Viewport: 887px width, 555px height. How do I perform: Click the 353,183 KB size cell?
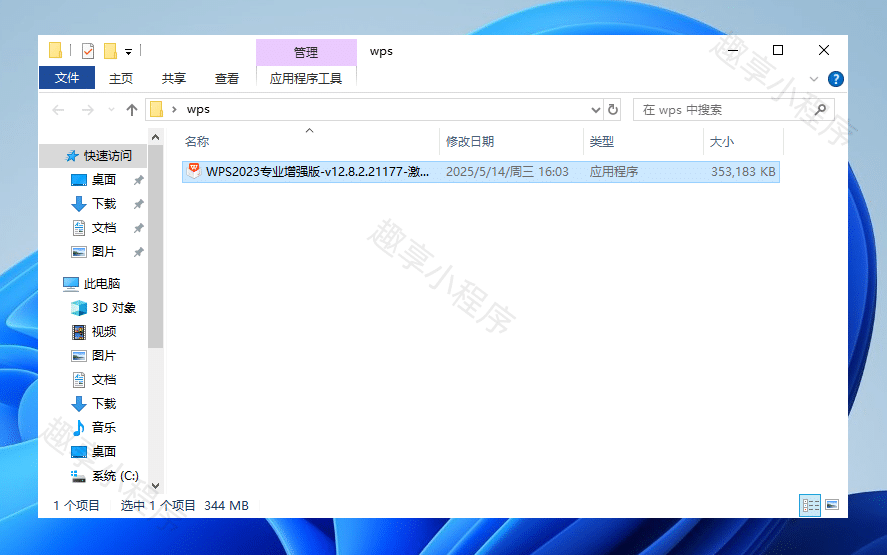743,171
